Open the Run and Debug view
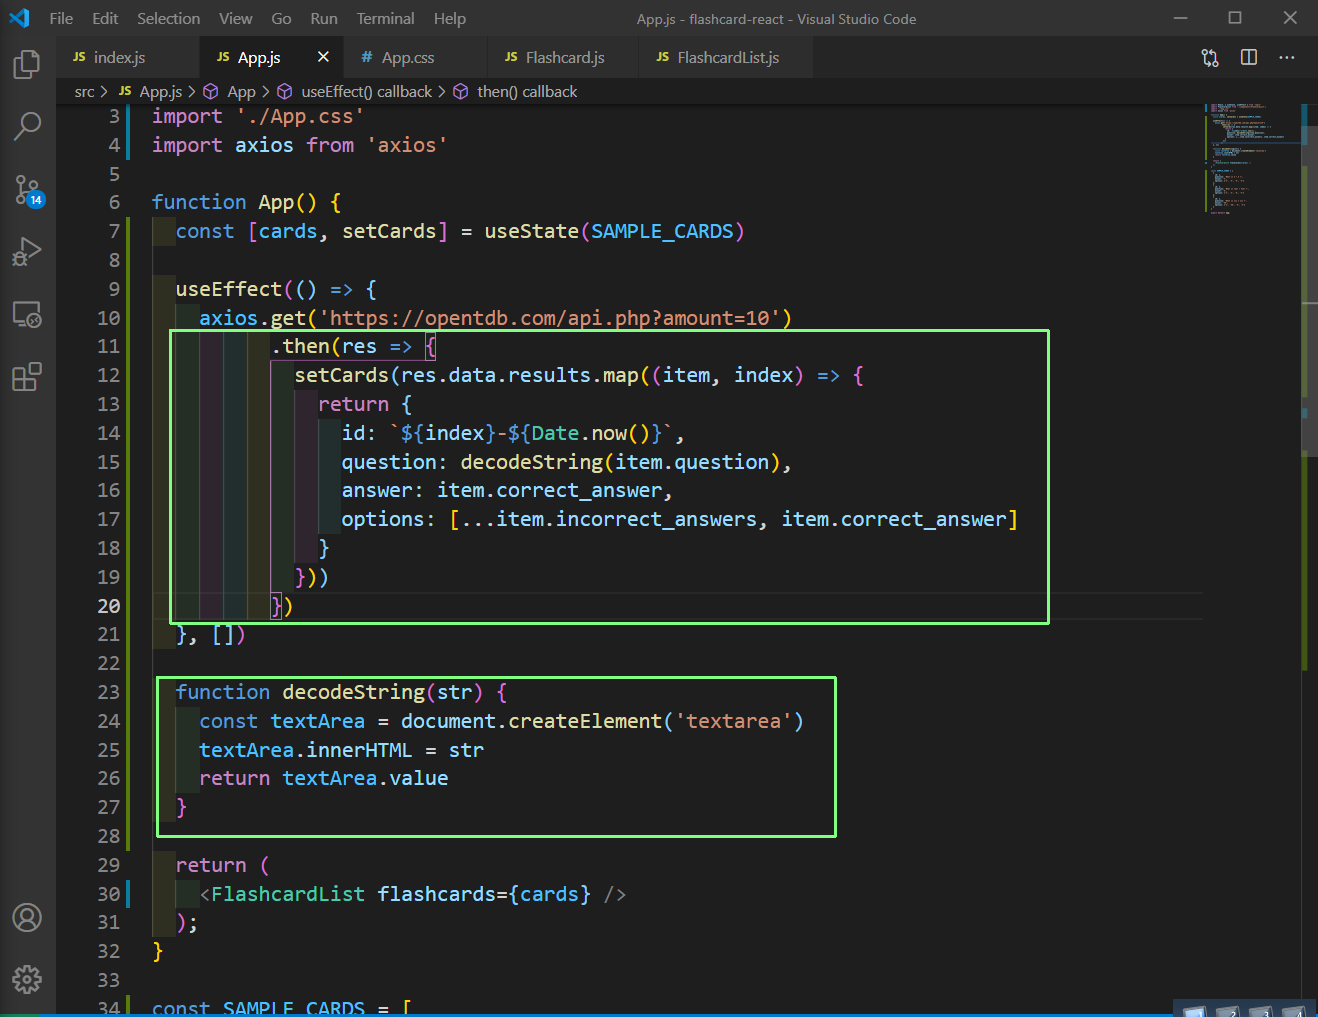Image resolution: width=1318 pixels, height=1017 pixels. (x=27, y=251)
